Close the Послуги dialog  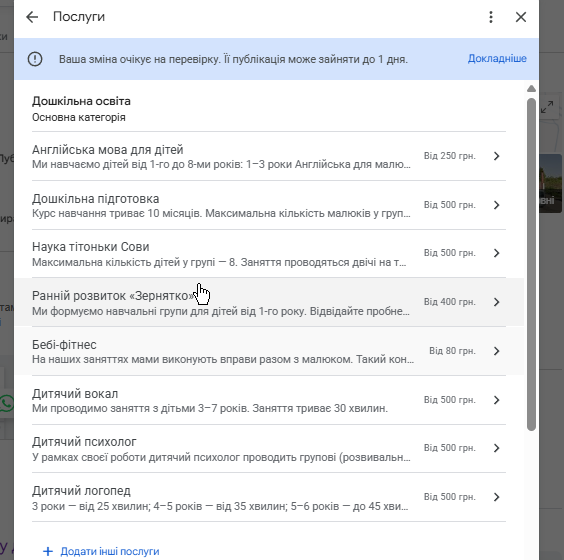[520, 17]
